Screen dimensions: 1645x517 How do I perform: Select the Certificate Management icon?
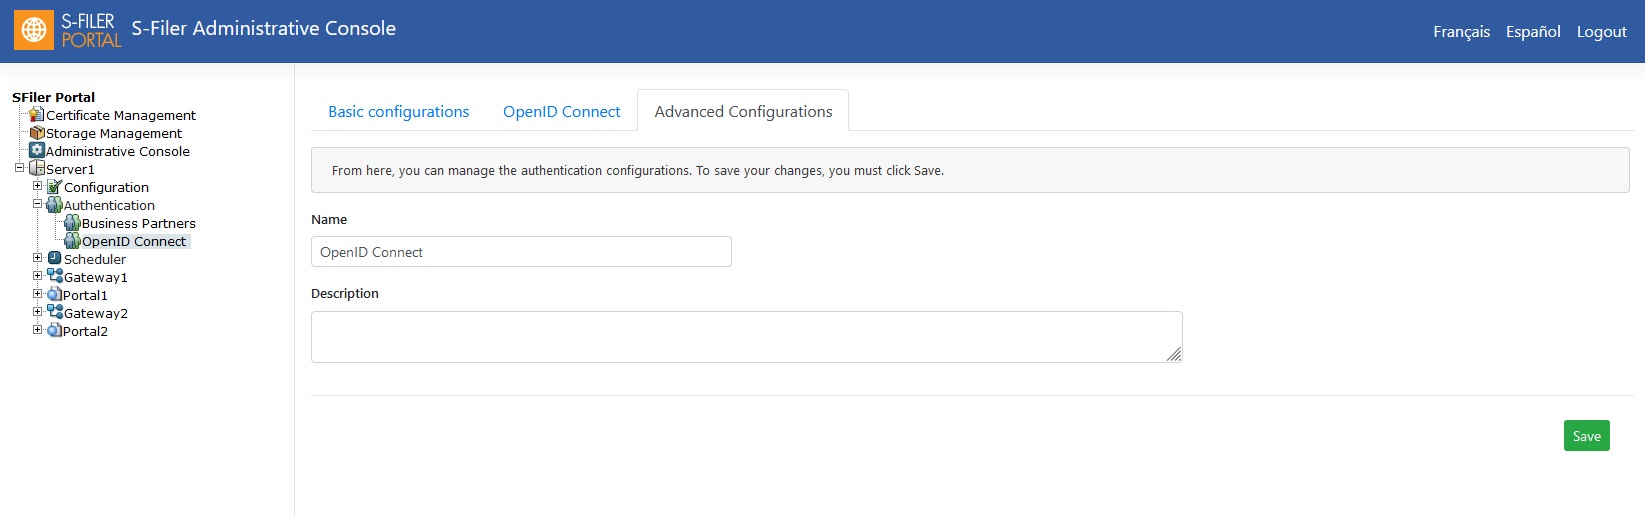click(x=37, y=115)
